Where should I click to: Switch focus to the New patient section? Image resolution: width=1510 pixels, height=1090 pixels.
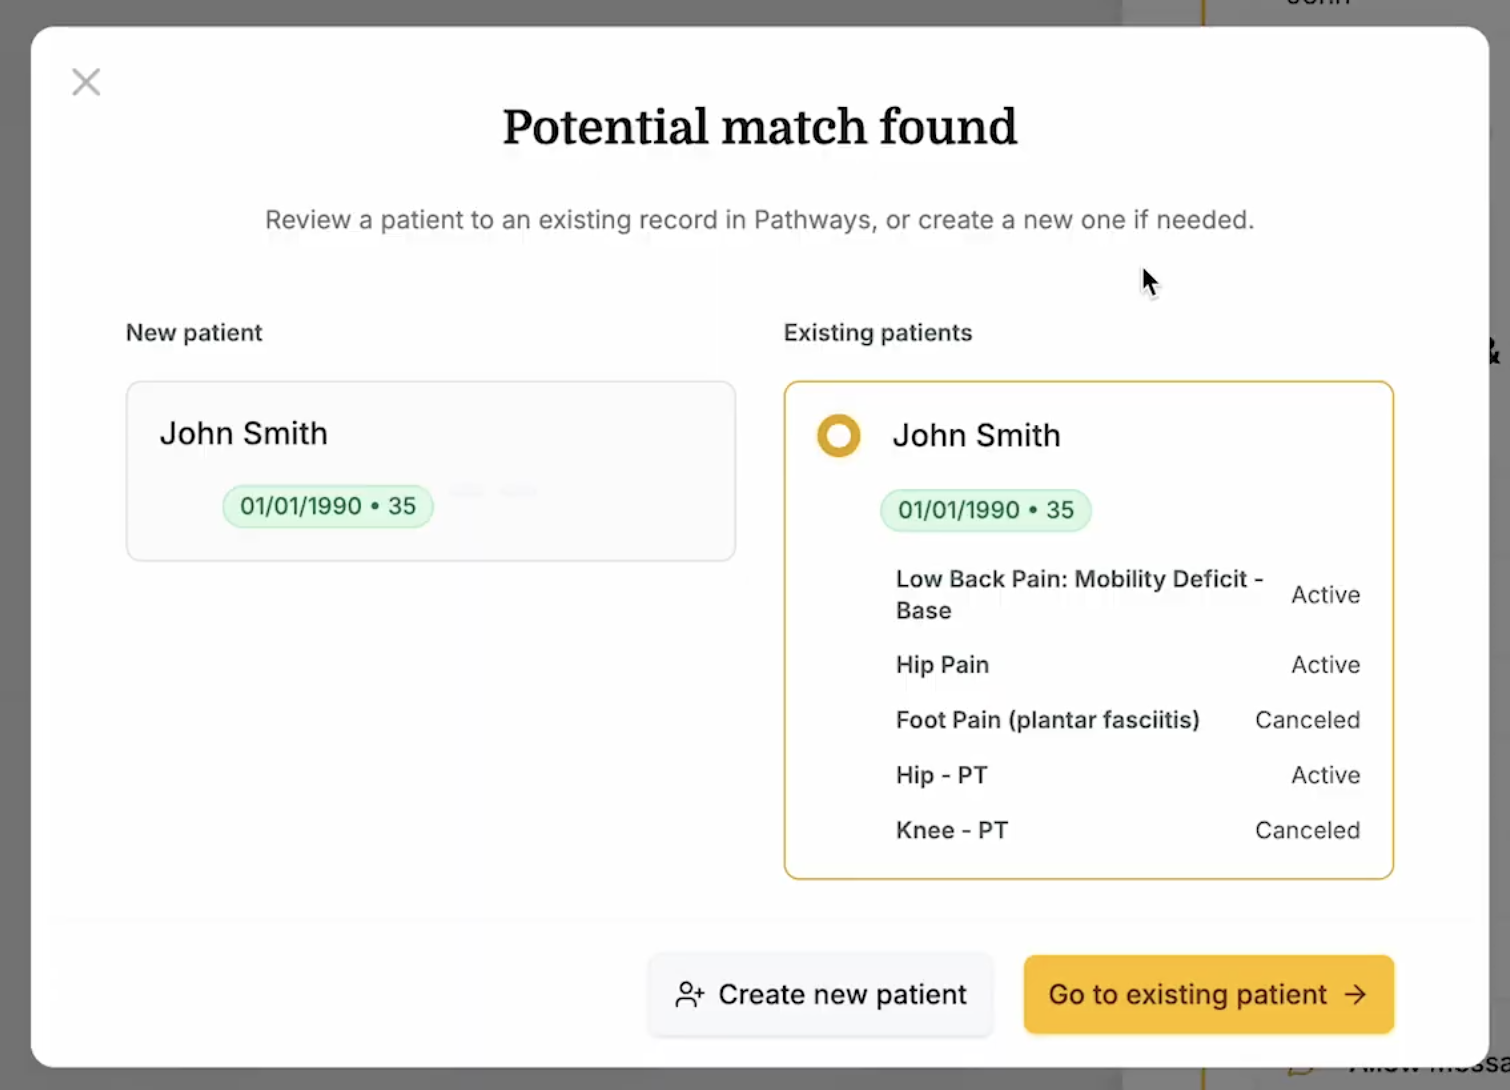[x=194, y=333]
